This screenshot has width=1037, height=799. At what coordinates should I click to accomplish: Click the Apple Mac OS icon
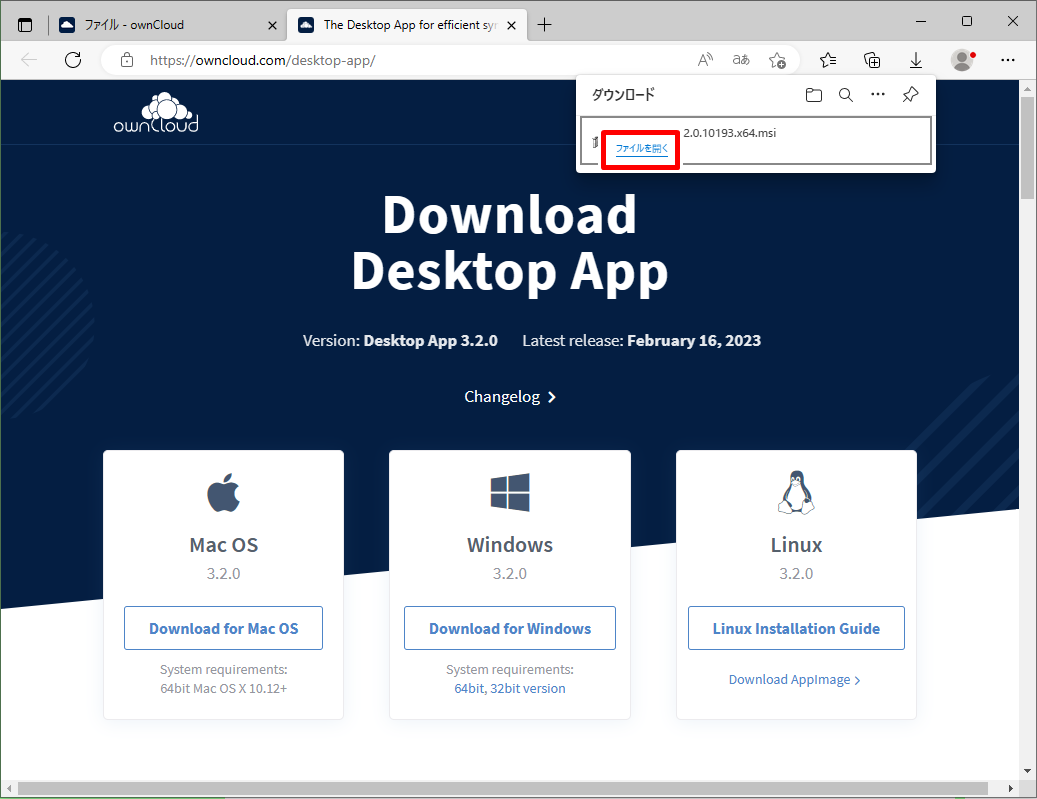click(224, 493)
